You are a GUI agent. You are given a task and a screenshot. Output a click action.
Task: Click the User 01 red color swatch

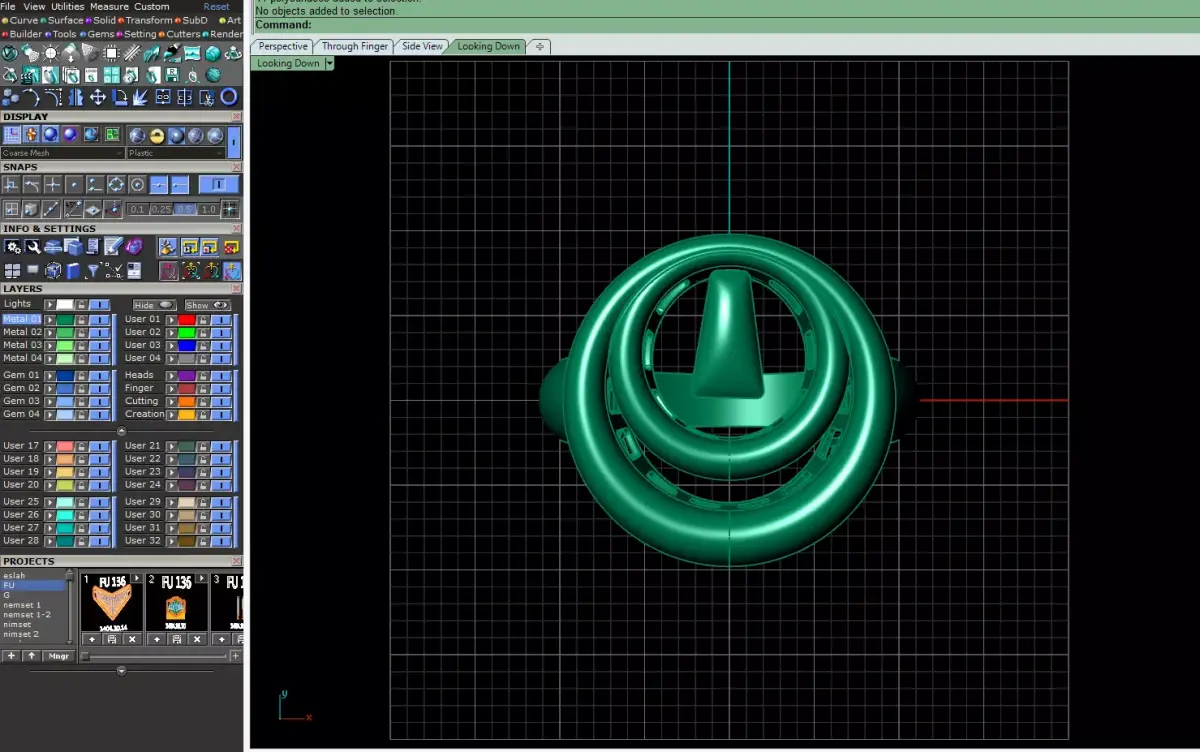point(187,320)
